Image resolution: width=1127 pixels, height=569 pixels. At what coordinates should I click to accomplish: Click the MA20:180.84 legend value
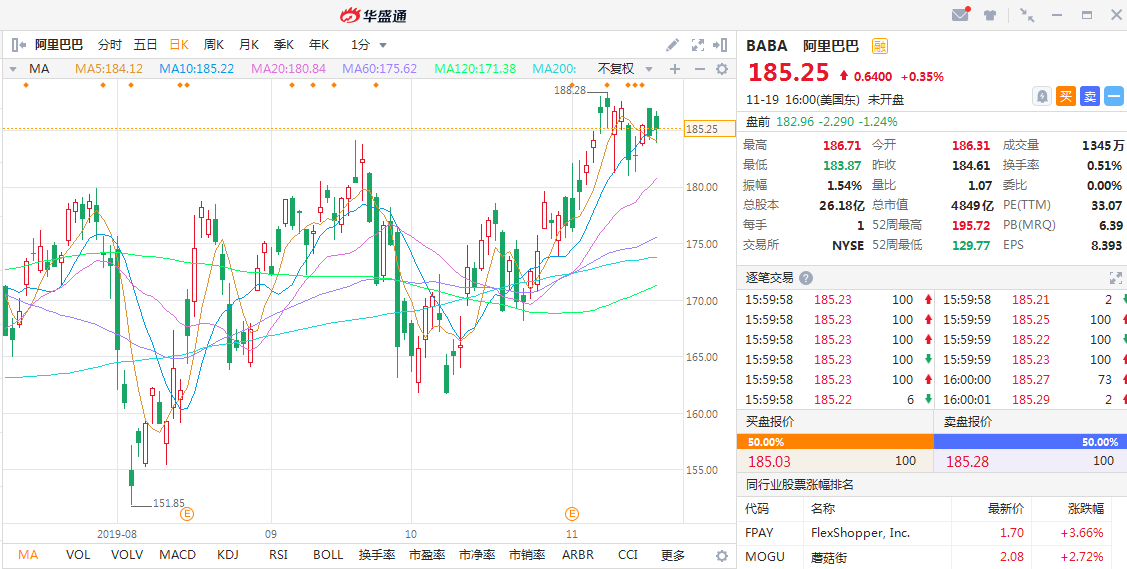click(x=288, y=69)
